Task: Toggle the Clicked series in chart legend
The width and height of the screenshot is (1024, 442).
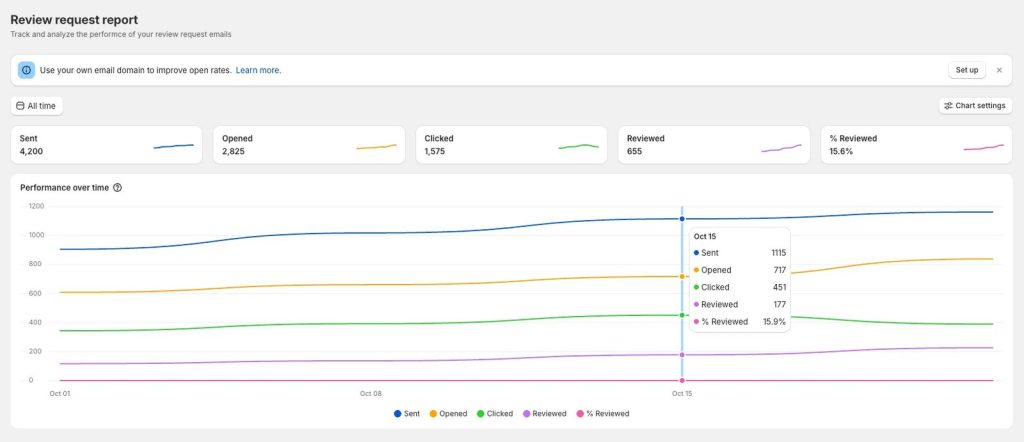Action: click(x=494, y=413)
